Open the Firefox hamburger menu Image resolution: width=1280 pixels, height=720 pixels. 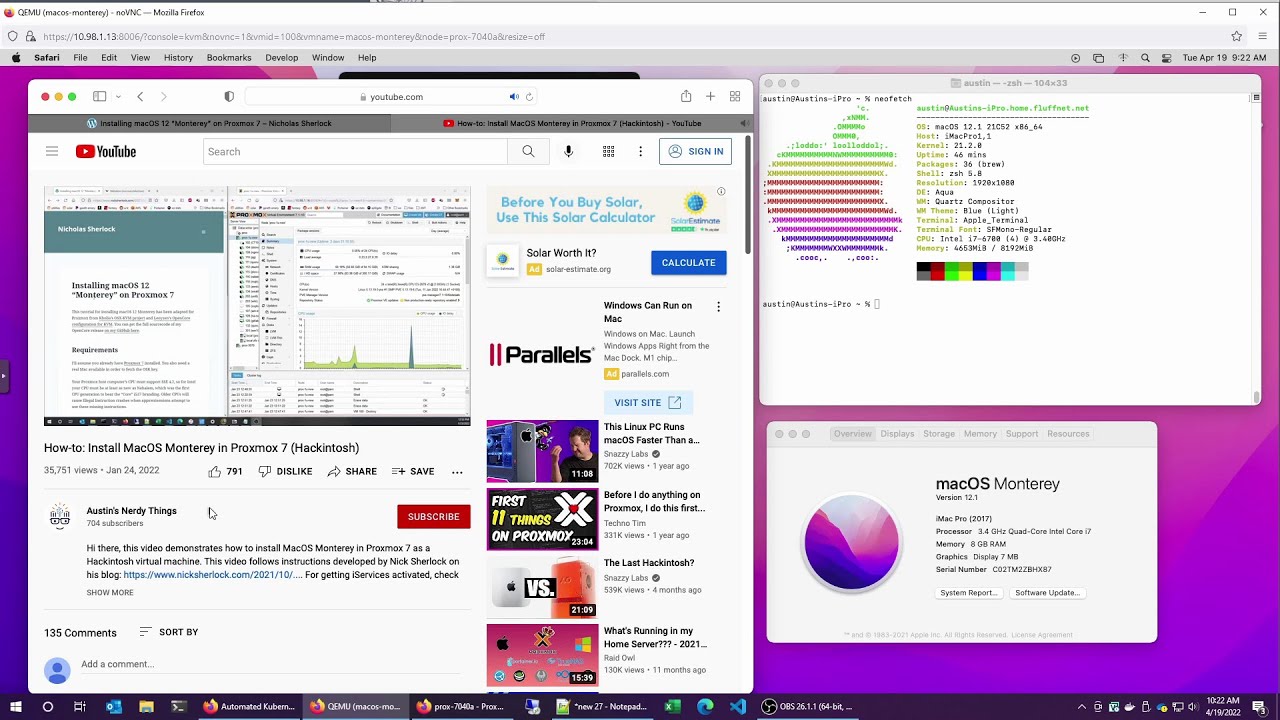coord(1263,36)
